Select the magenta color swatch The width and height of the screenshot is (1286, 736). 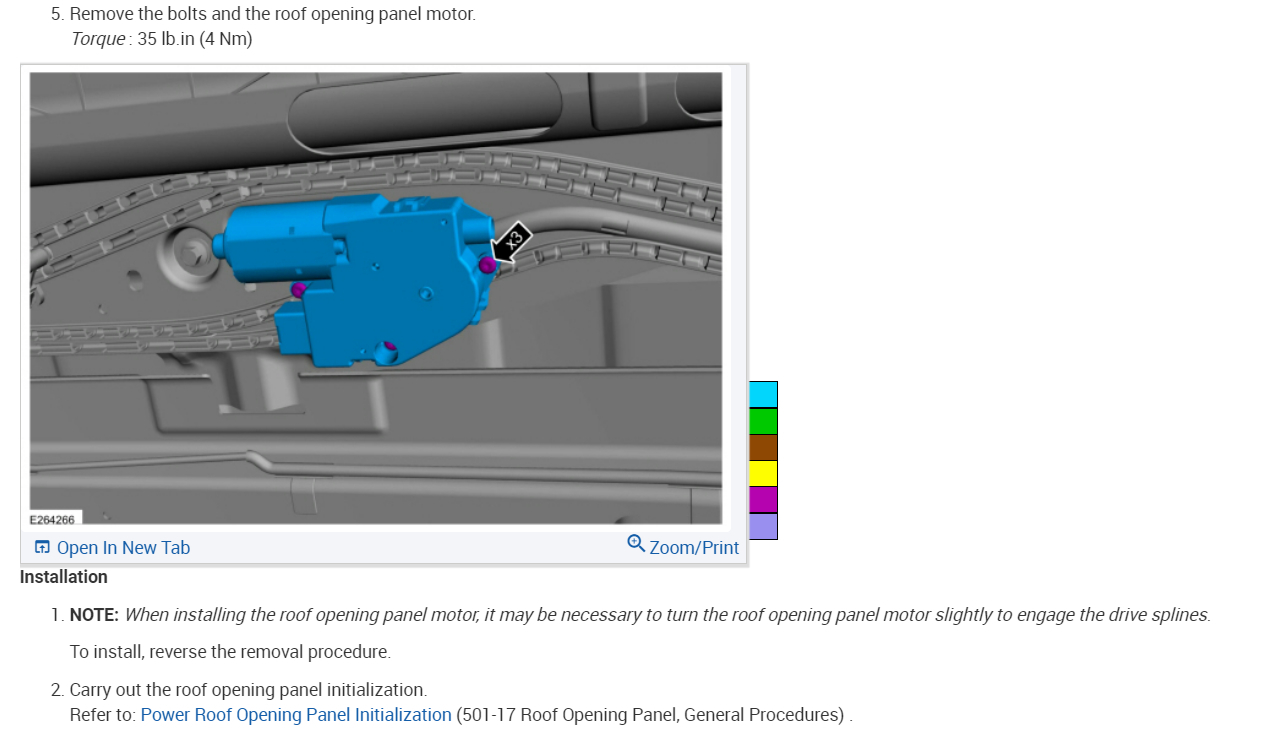(x=763, y=500)
